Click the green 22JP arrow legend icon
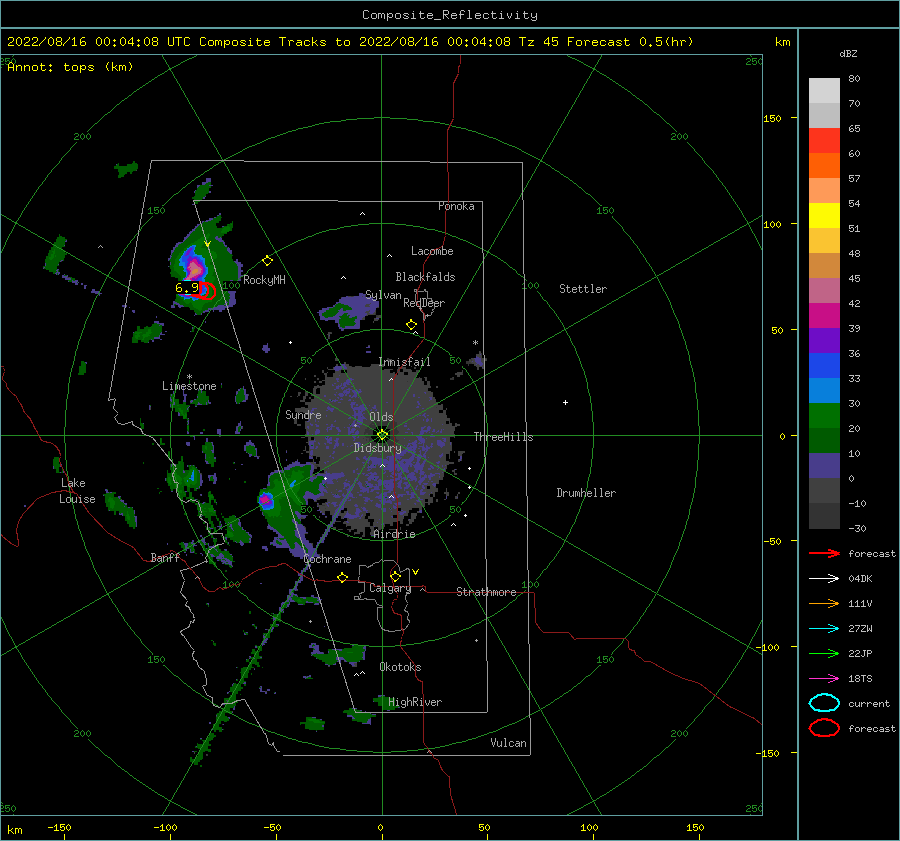900x841 pixels. click(824, 653)
